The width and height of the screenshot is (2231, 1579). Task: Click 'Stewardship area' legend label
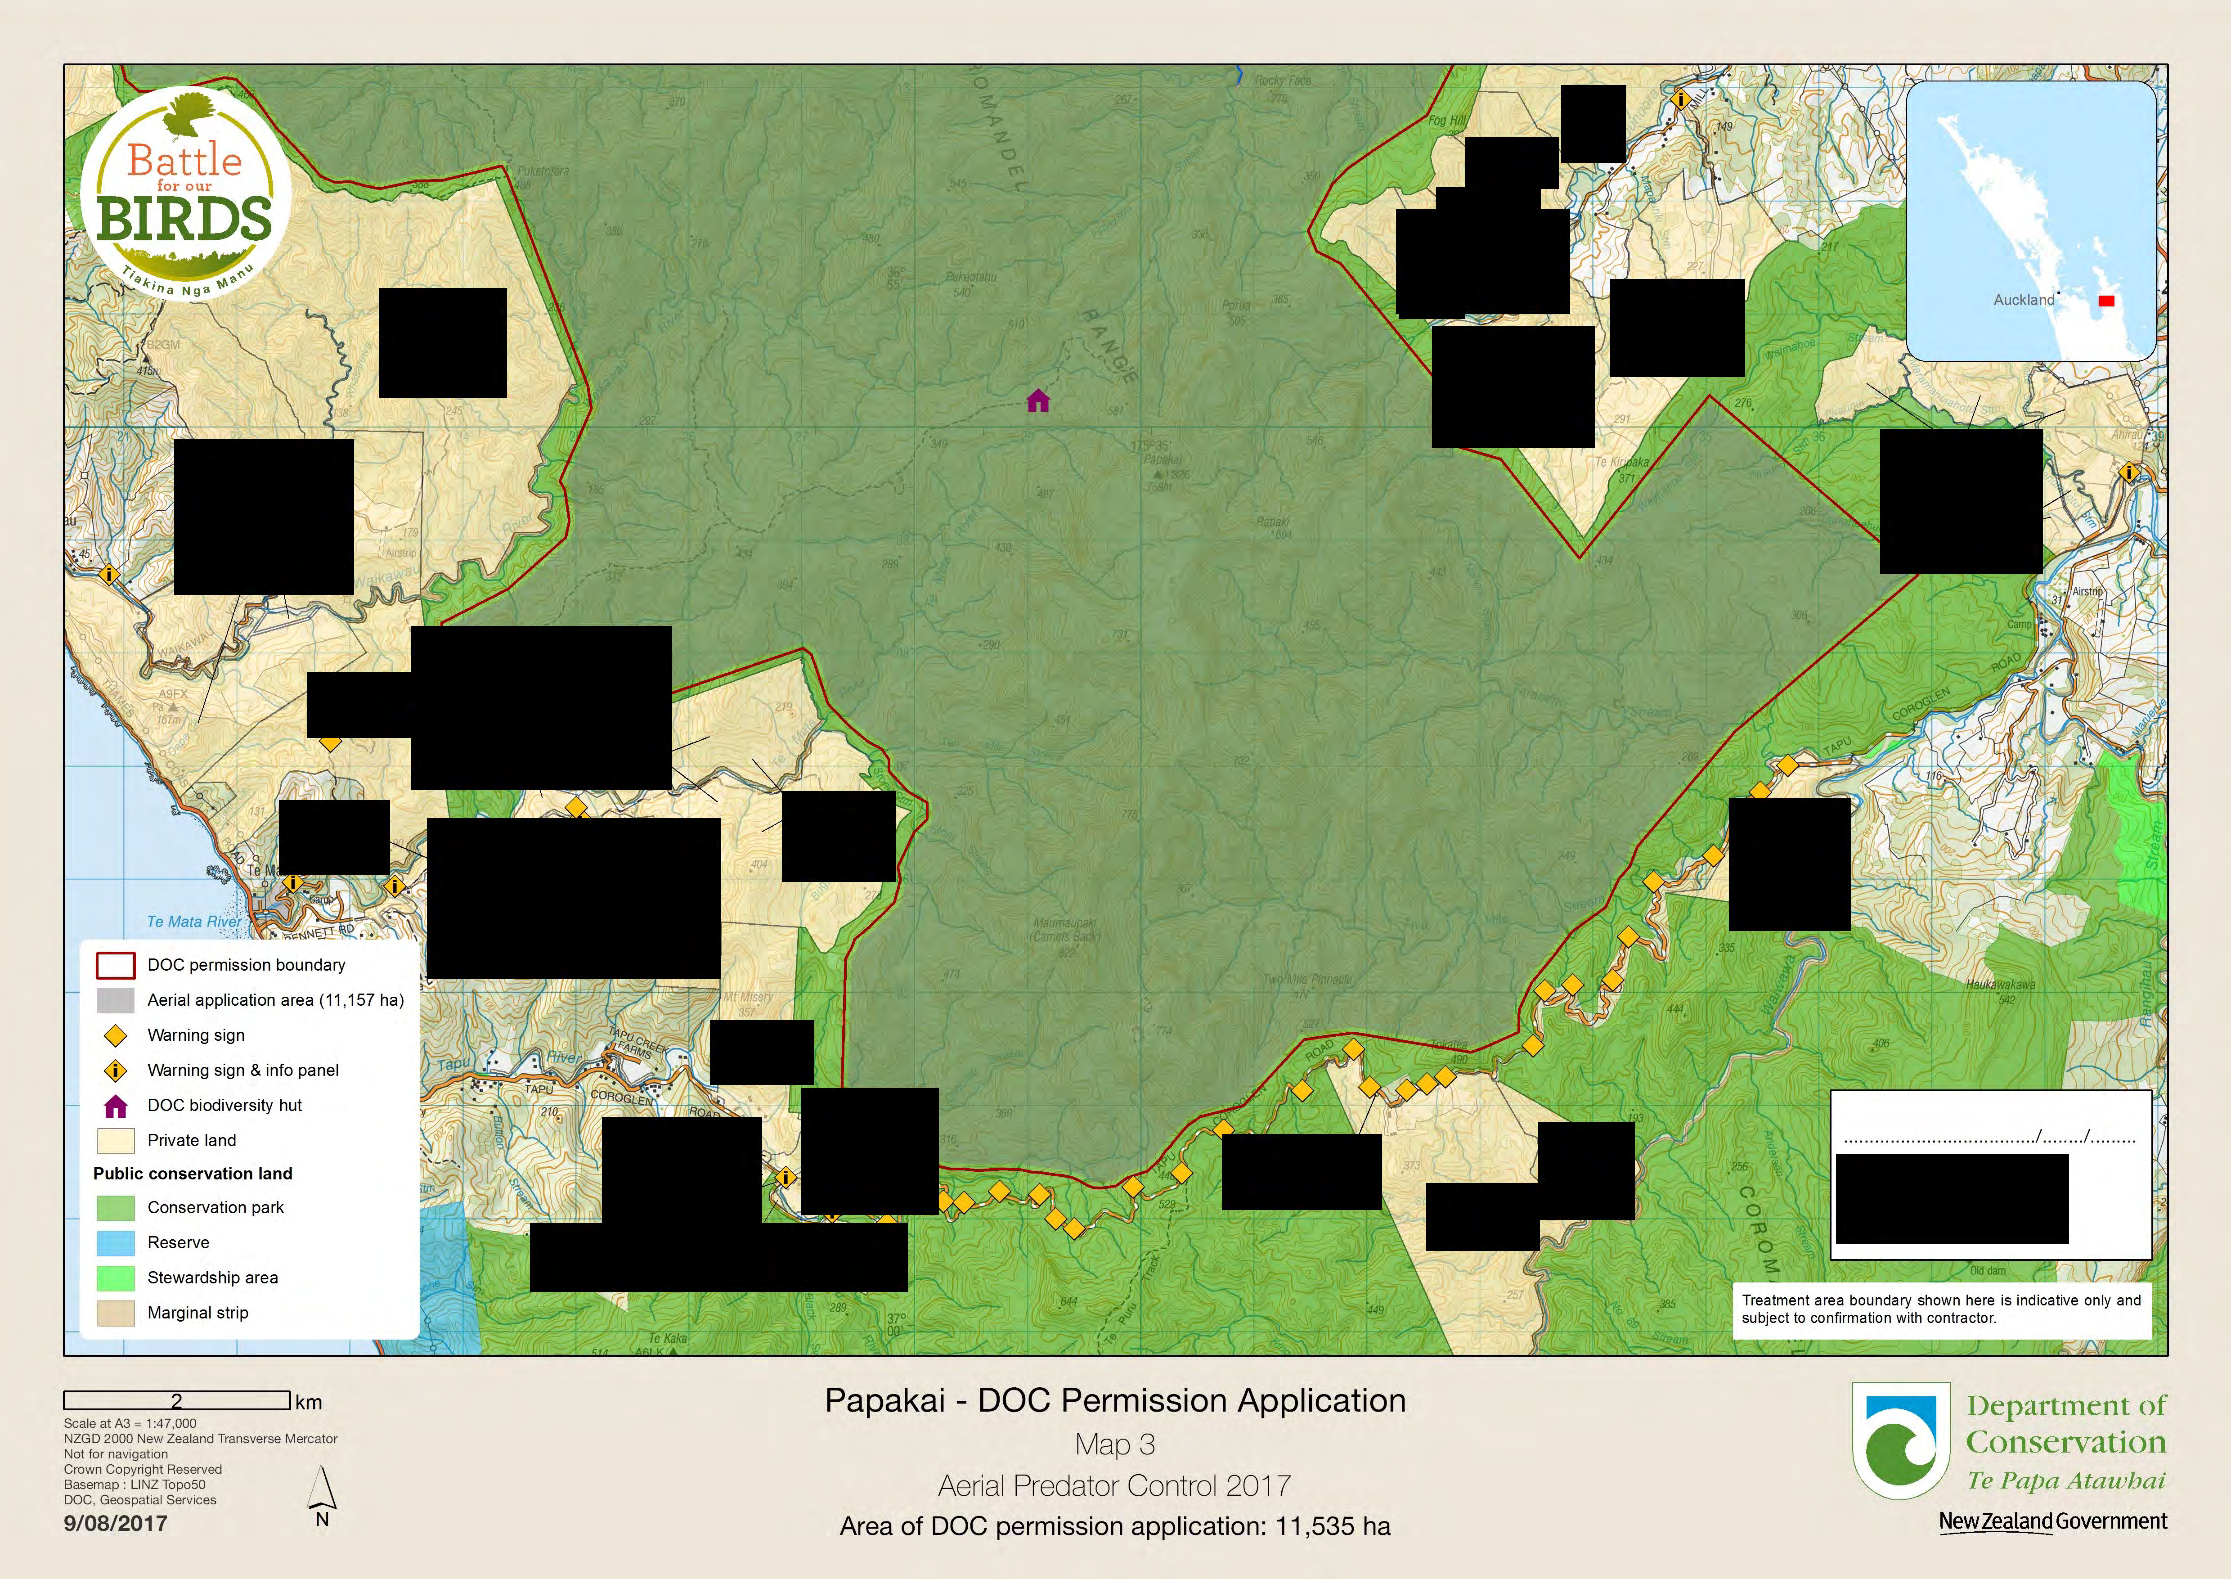click(x=213, y=1278)
